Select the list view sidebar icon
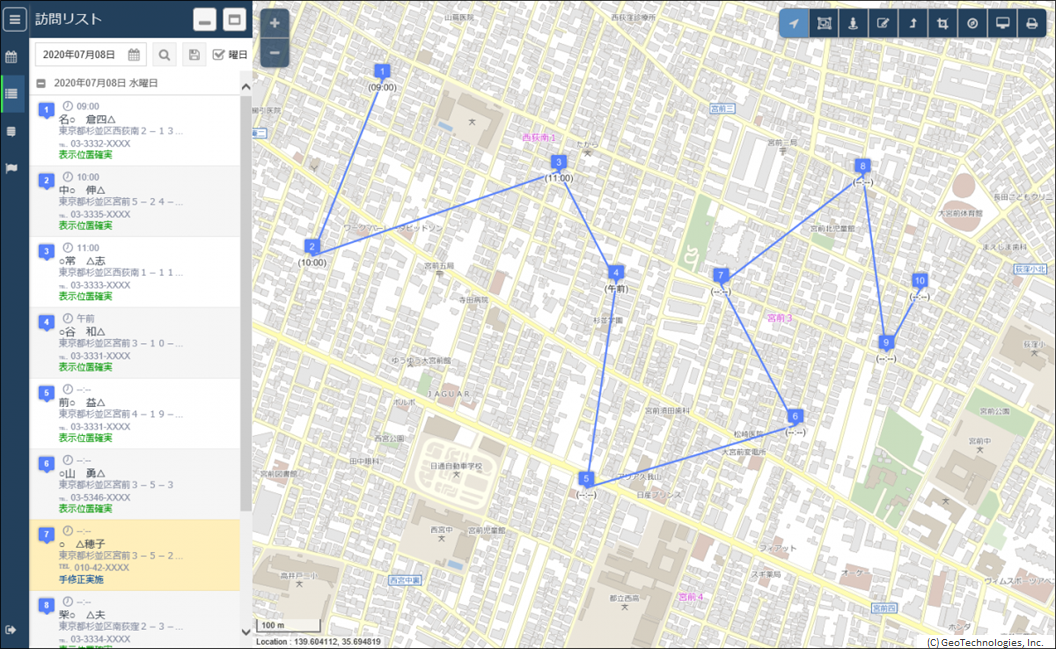The height and width of the screenshot is (650, 1056). click(11, 94)
